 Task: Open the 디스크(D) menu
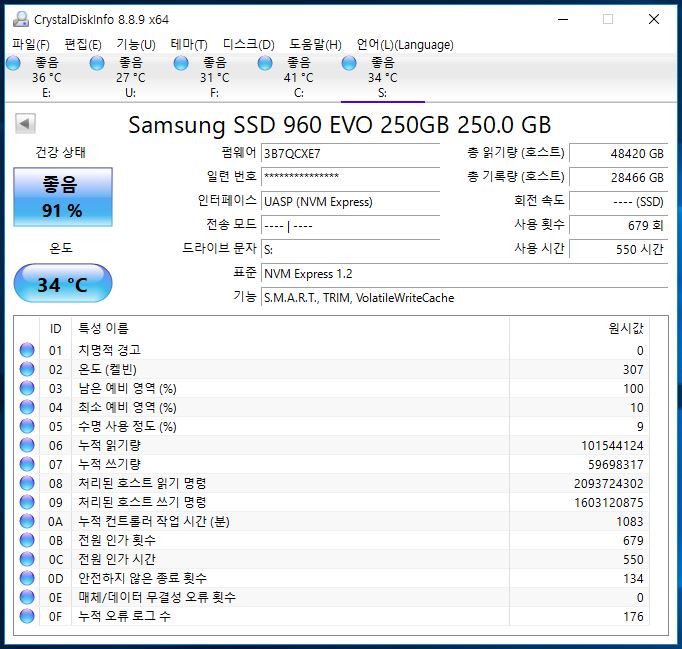pos(248,44)
